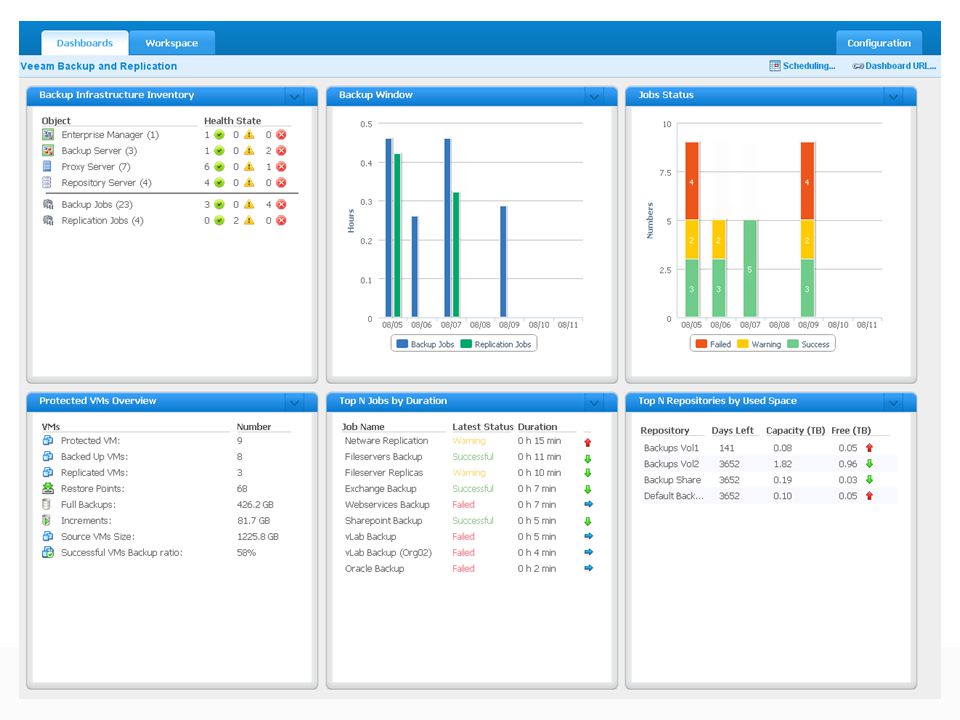The width and height of the screenshot is (960, 720).
Task: Toggle the Warning legend swatch
Action: pos(743,344)
